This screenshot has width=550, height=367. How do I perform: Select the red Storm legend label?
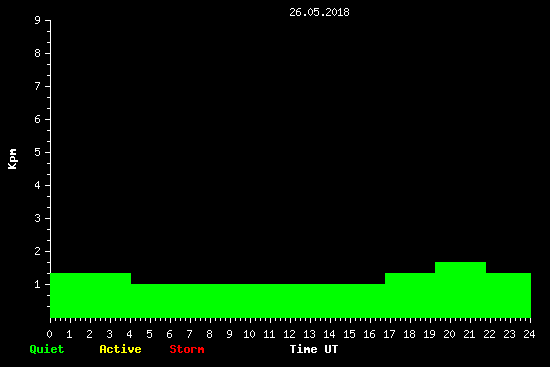coord(187,349)
